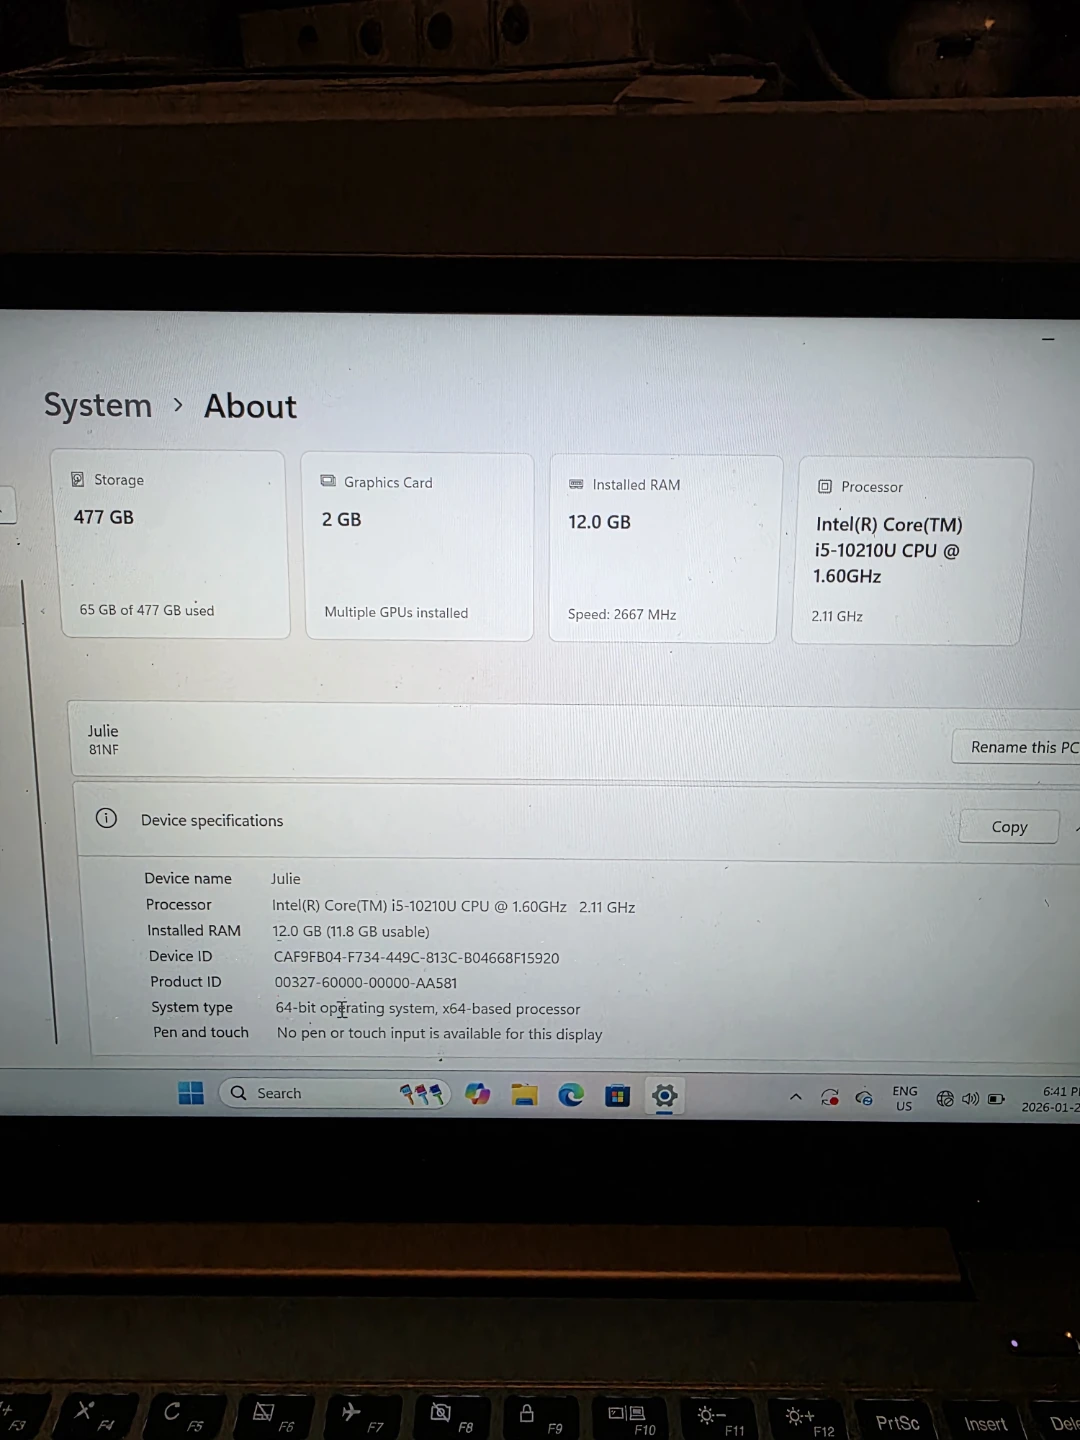Screen dimensions: 1080x1440
Task: Click the Settings gear taskbar icon
Action: pos(664,1096)
